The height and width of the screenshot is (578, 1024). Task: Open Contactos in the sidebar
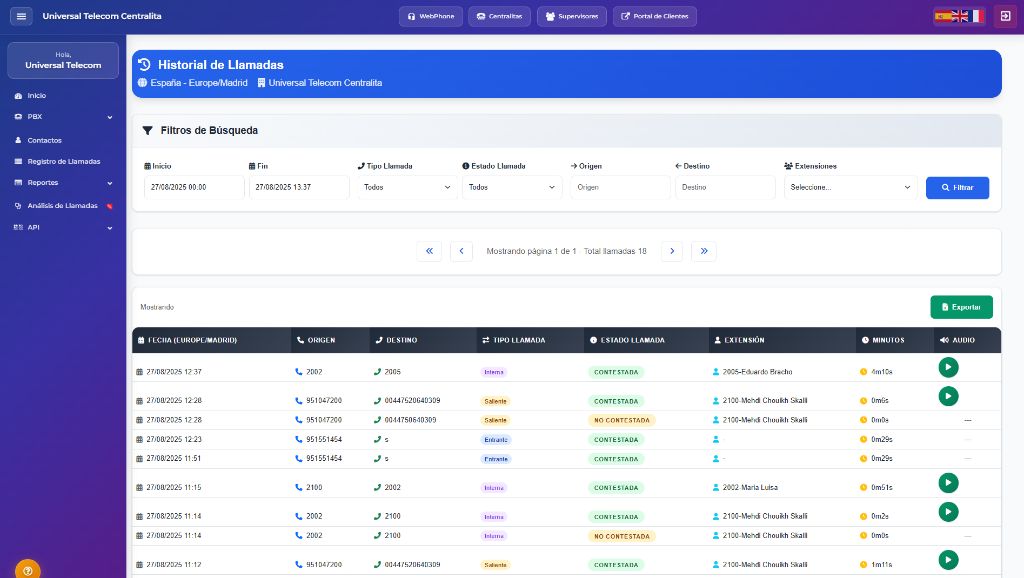tap(44, 140)
